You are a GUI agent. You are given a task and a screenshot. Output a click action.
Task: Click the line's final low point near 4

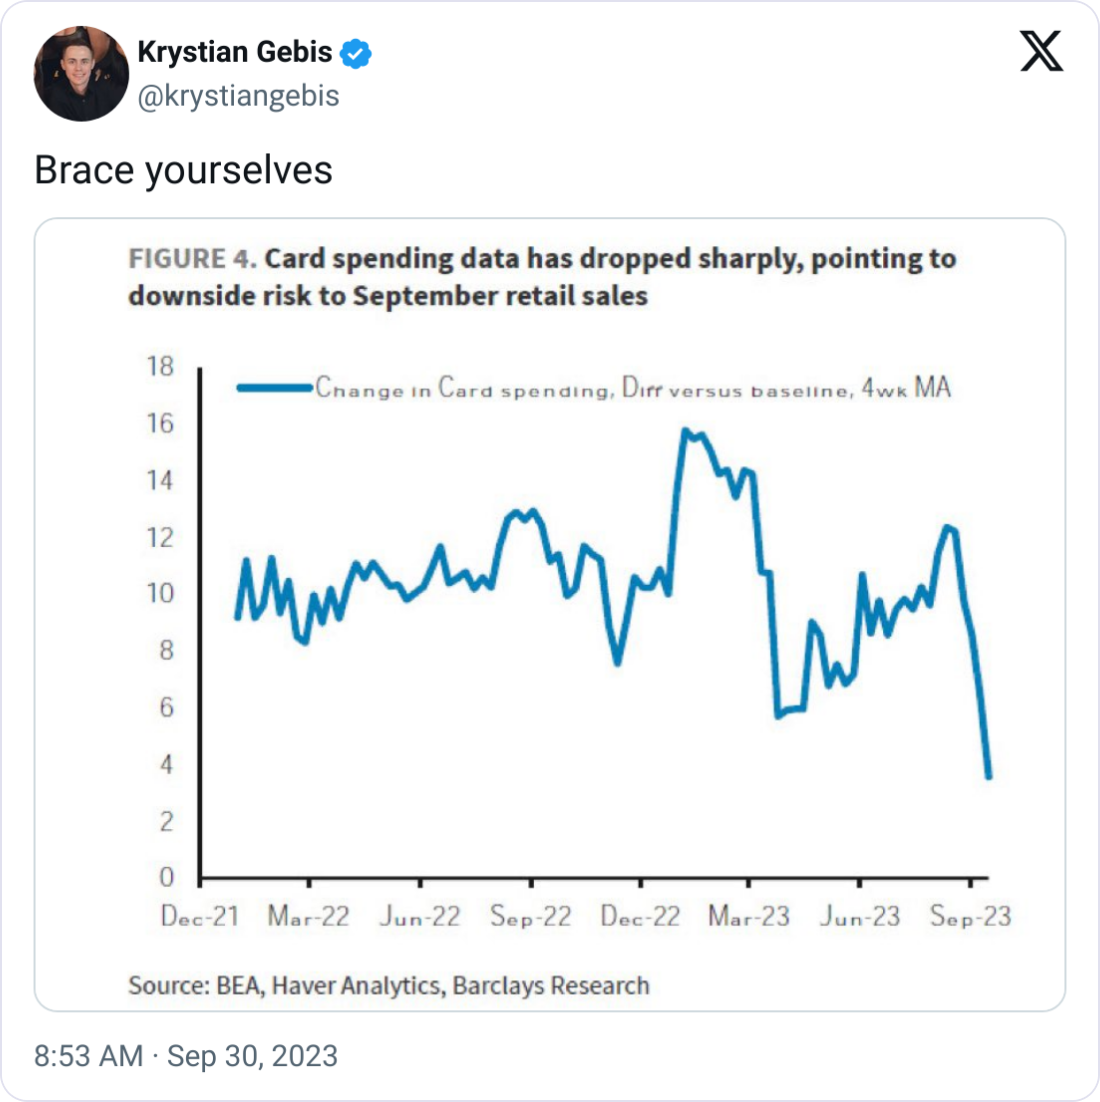988,776
